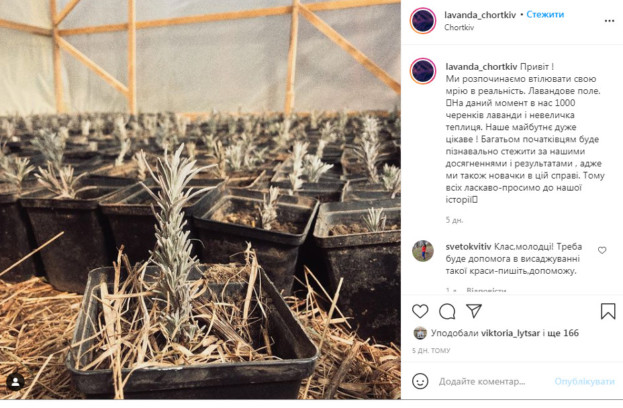
Task: Show tagged people icon on the photo
Action: (15, 382)
